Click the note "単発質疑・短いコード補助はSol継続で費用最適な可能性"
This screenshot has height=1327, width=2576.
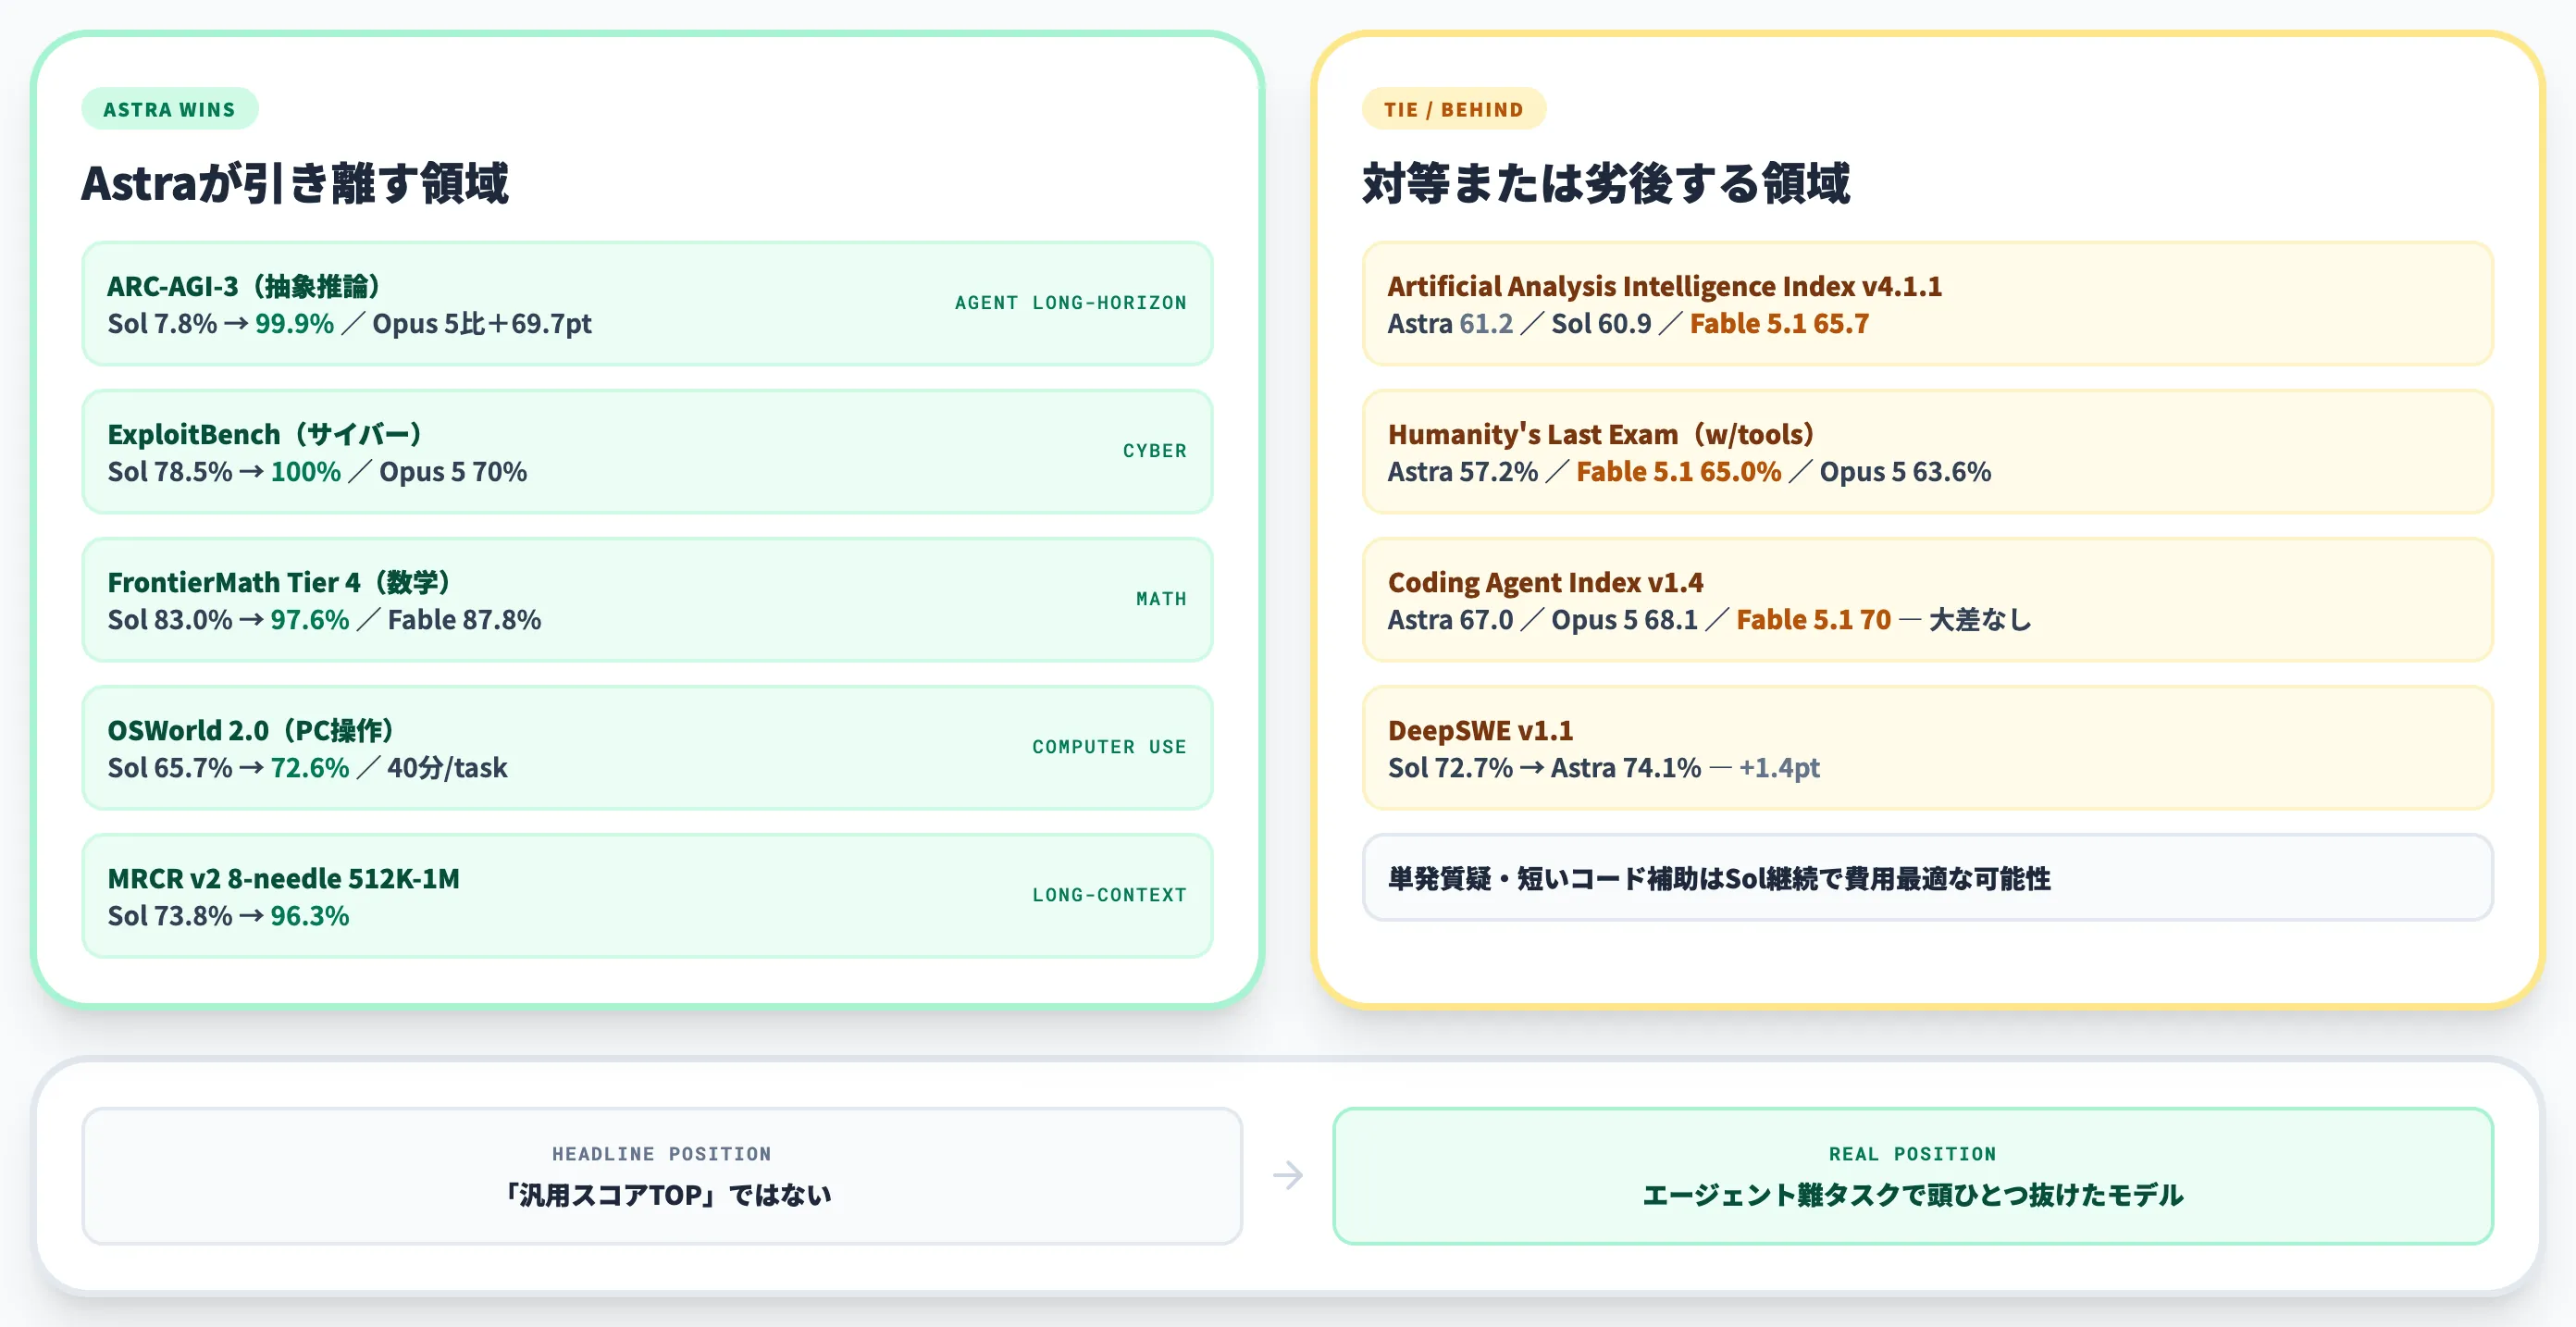[x=1719, y=878]
